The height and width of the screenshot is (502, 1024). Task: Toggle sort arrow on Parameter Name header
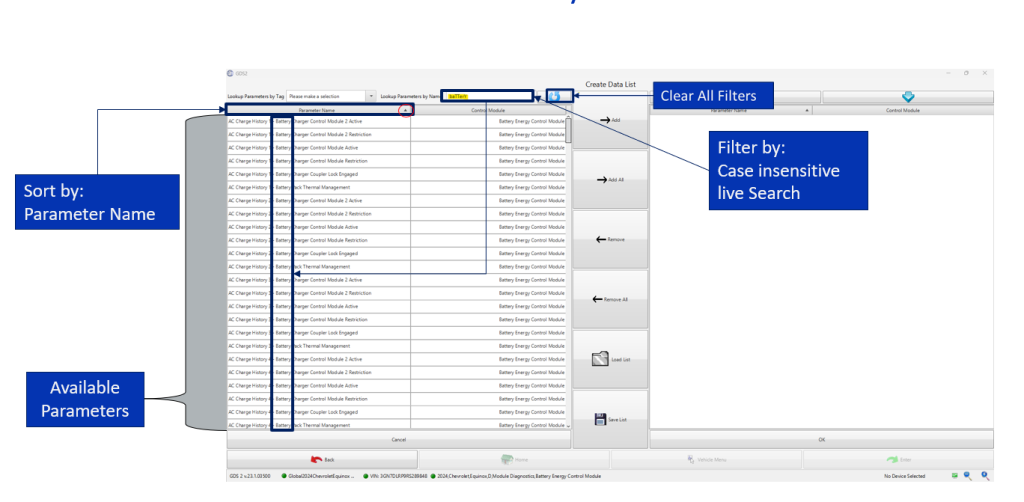(405, 110)
